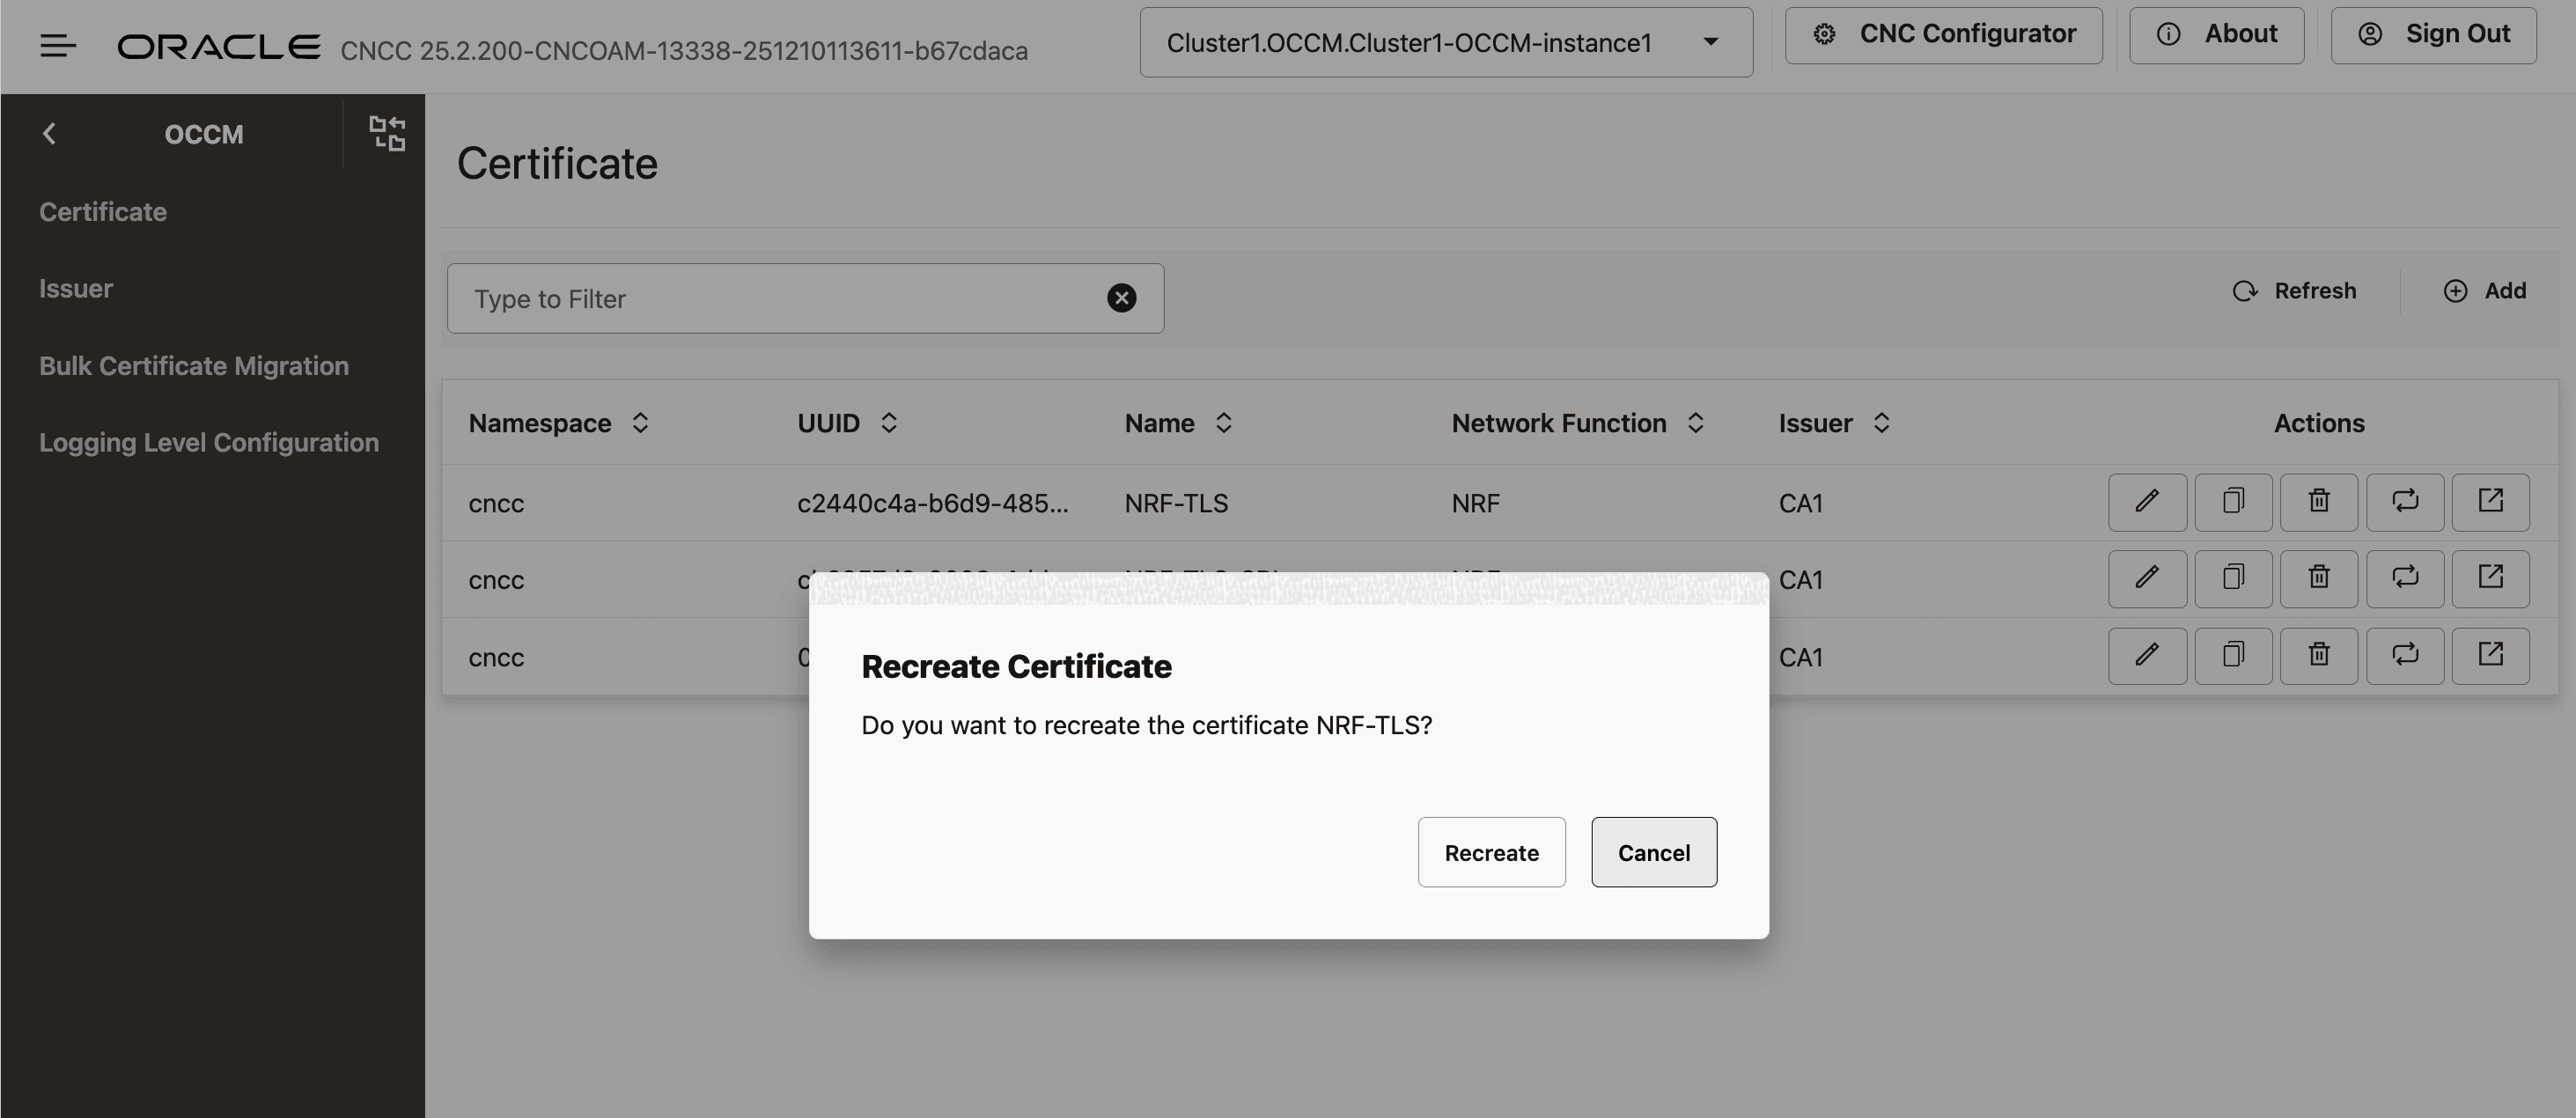Copy icon in the second cncc row

[x=2233, y=579]
